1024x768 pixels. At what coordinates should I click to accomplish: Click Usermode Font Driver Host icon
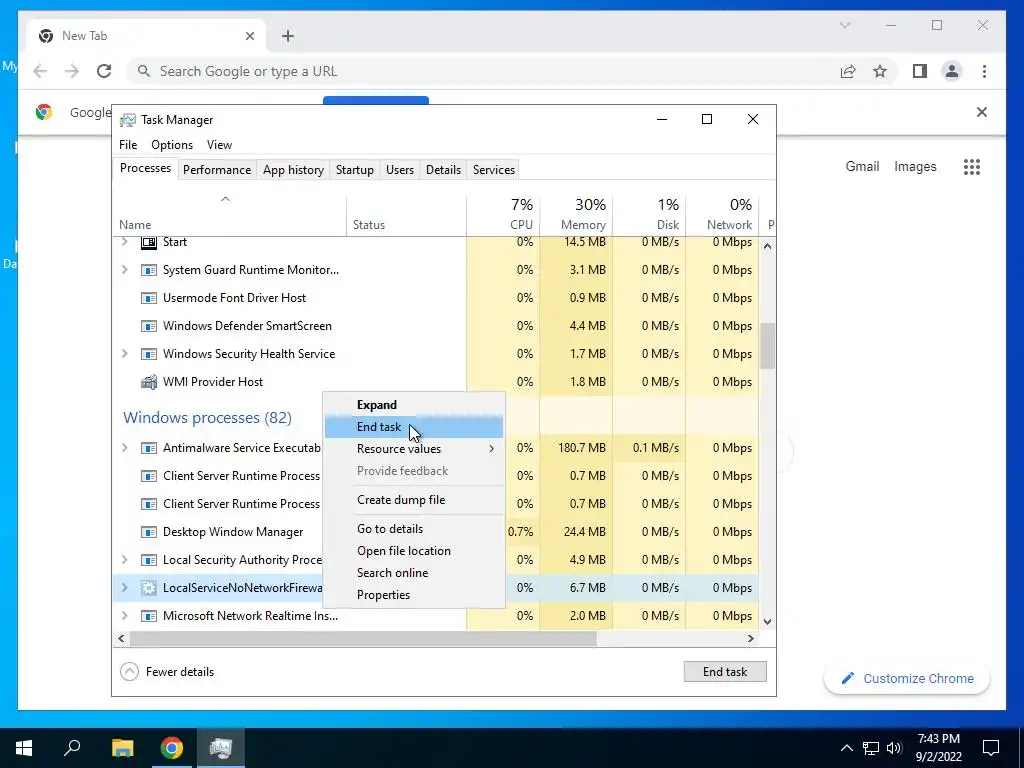(x=149, y=298)
